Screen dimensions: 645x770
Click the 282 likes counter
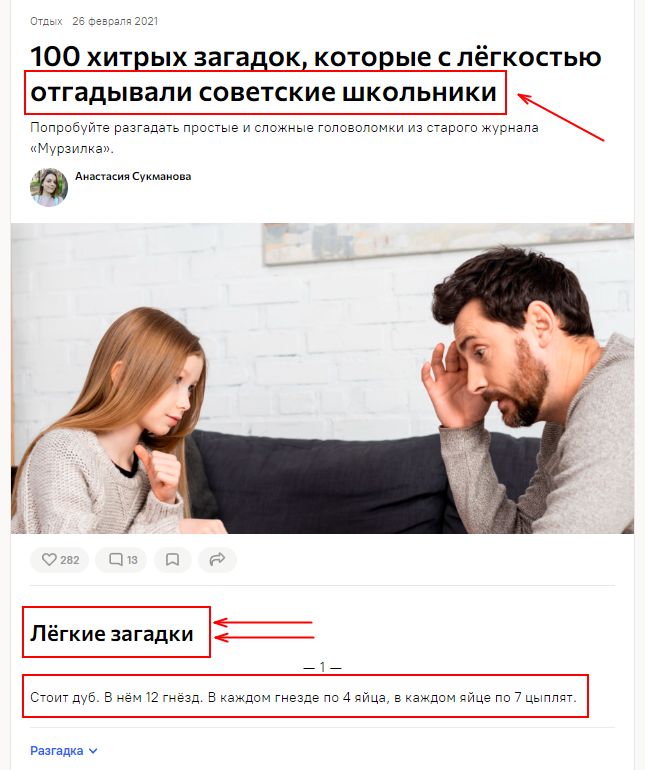70,560
